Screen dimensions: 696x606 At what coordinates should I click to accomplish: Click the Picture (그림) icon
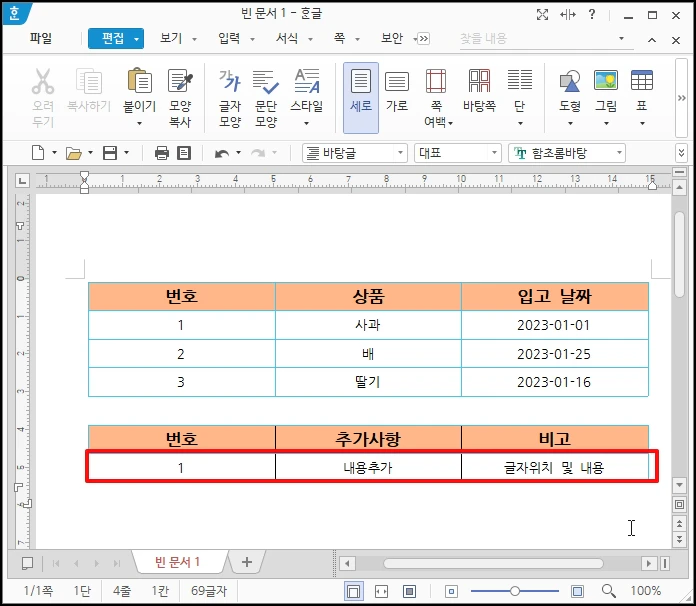(x=606, y=80)
